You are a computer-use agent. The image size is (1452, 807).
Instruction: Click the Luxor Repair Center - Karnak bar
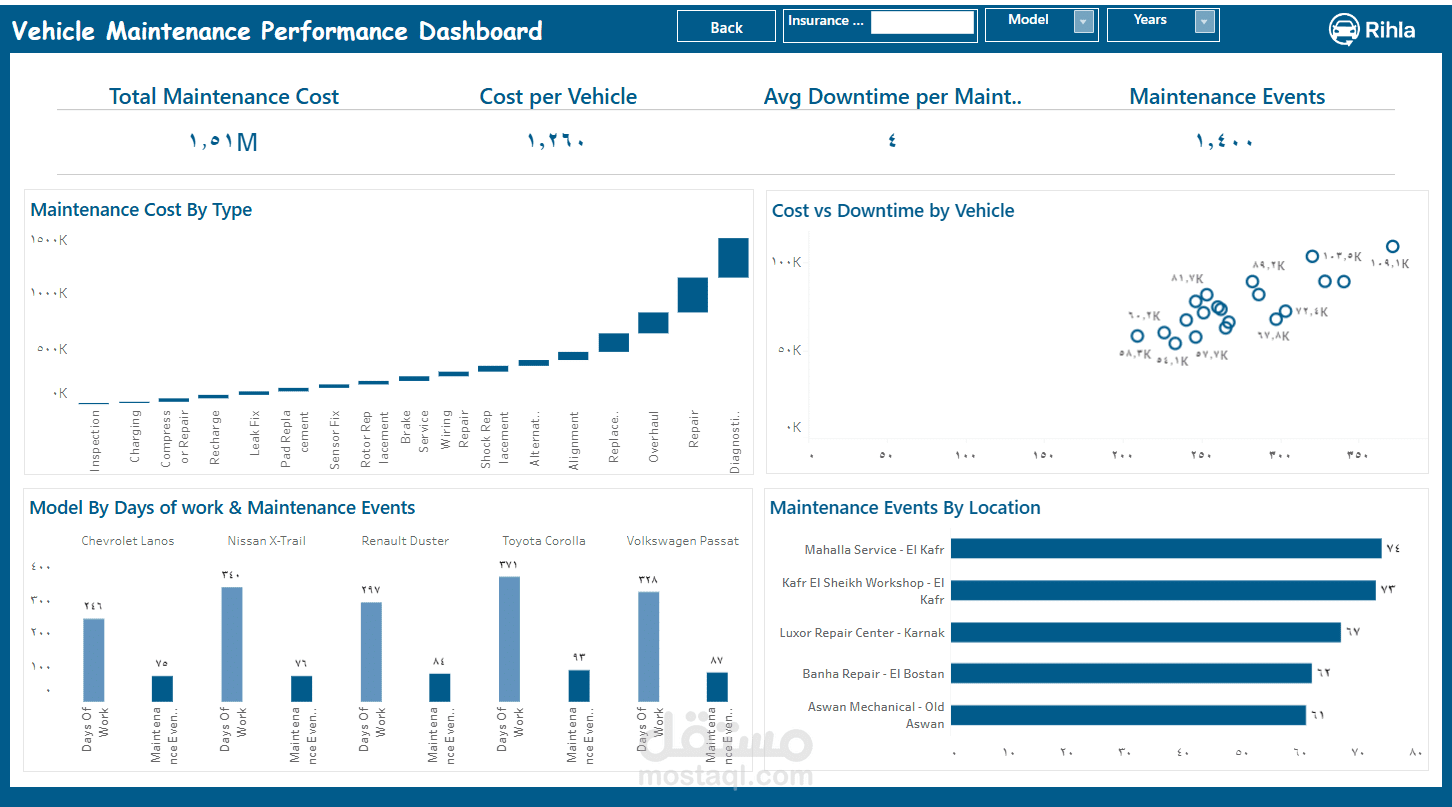click(x=1146, y=632)
